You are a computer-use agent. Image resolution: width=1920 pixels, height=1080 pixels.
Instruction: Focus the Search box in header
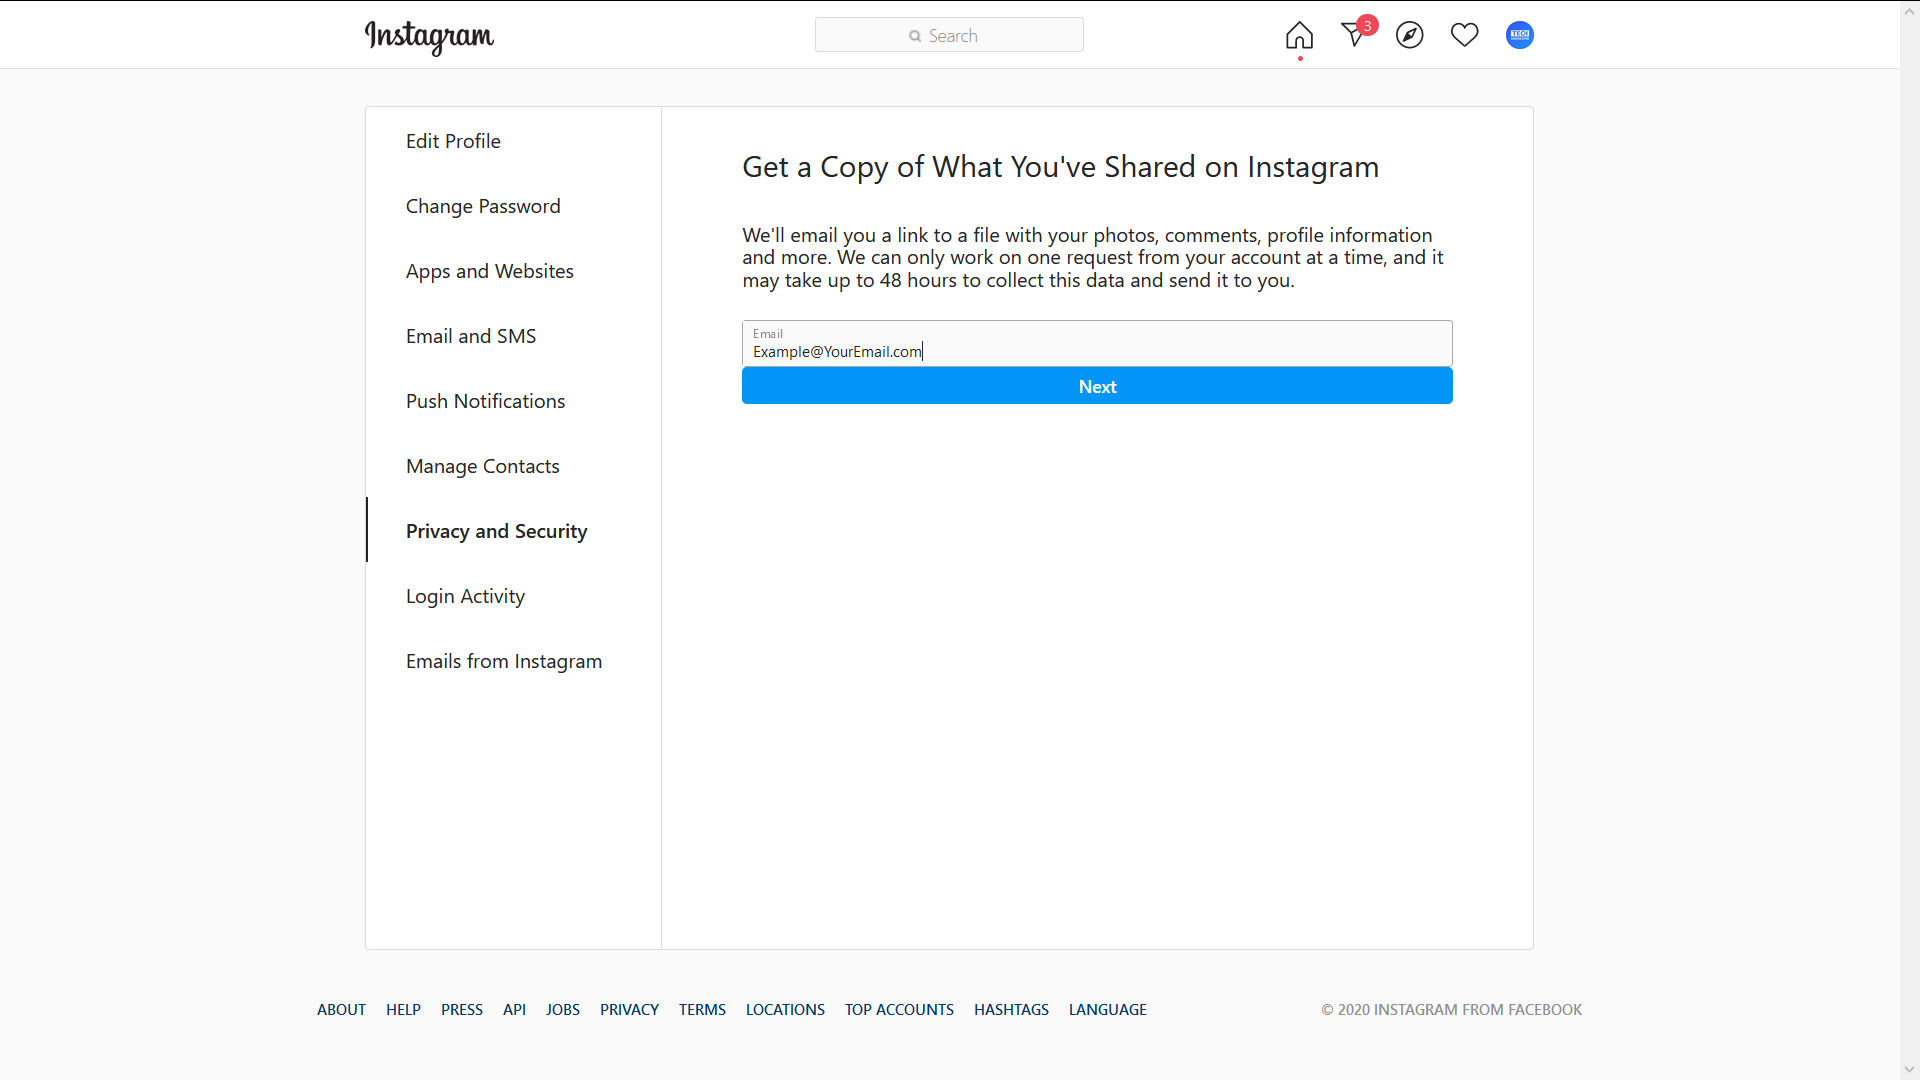tap(949, 35)
